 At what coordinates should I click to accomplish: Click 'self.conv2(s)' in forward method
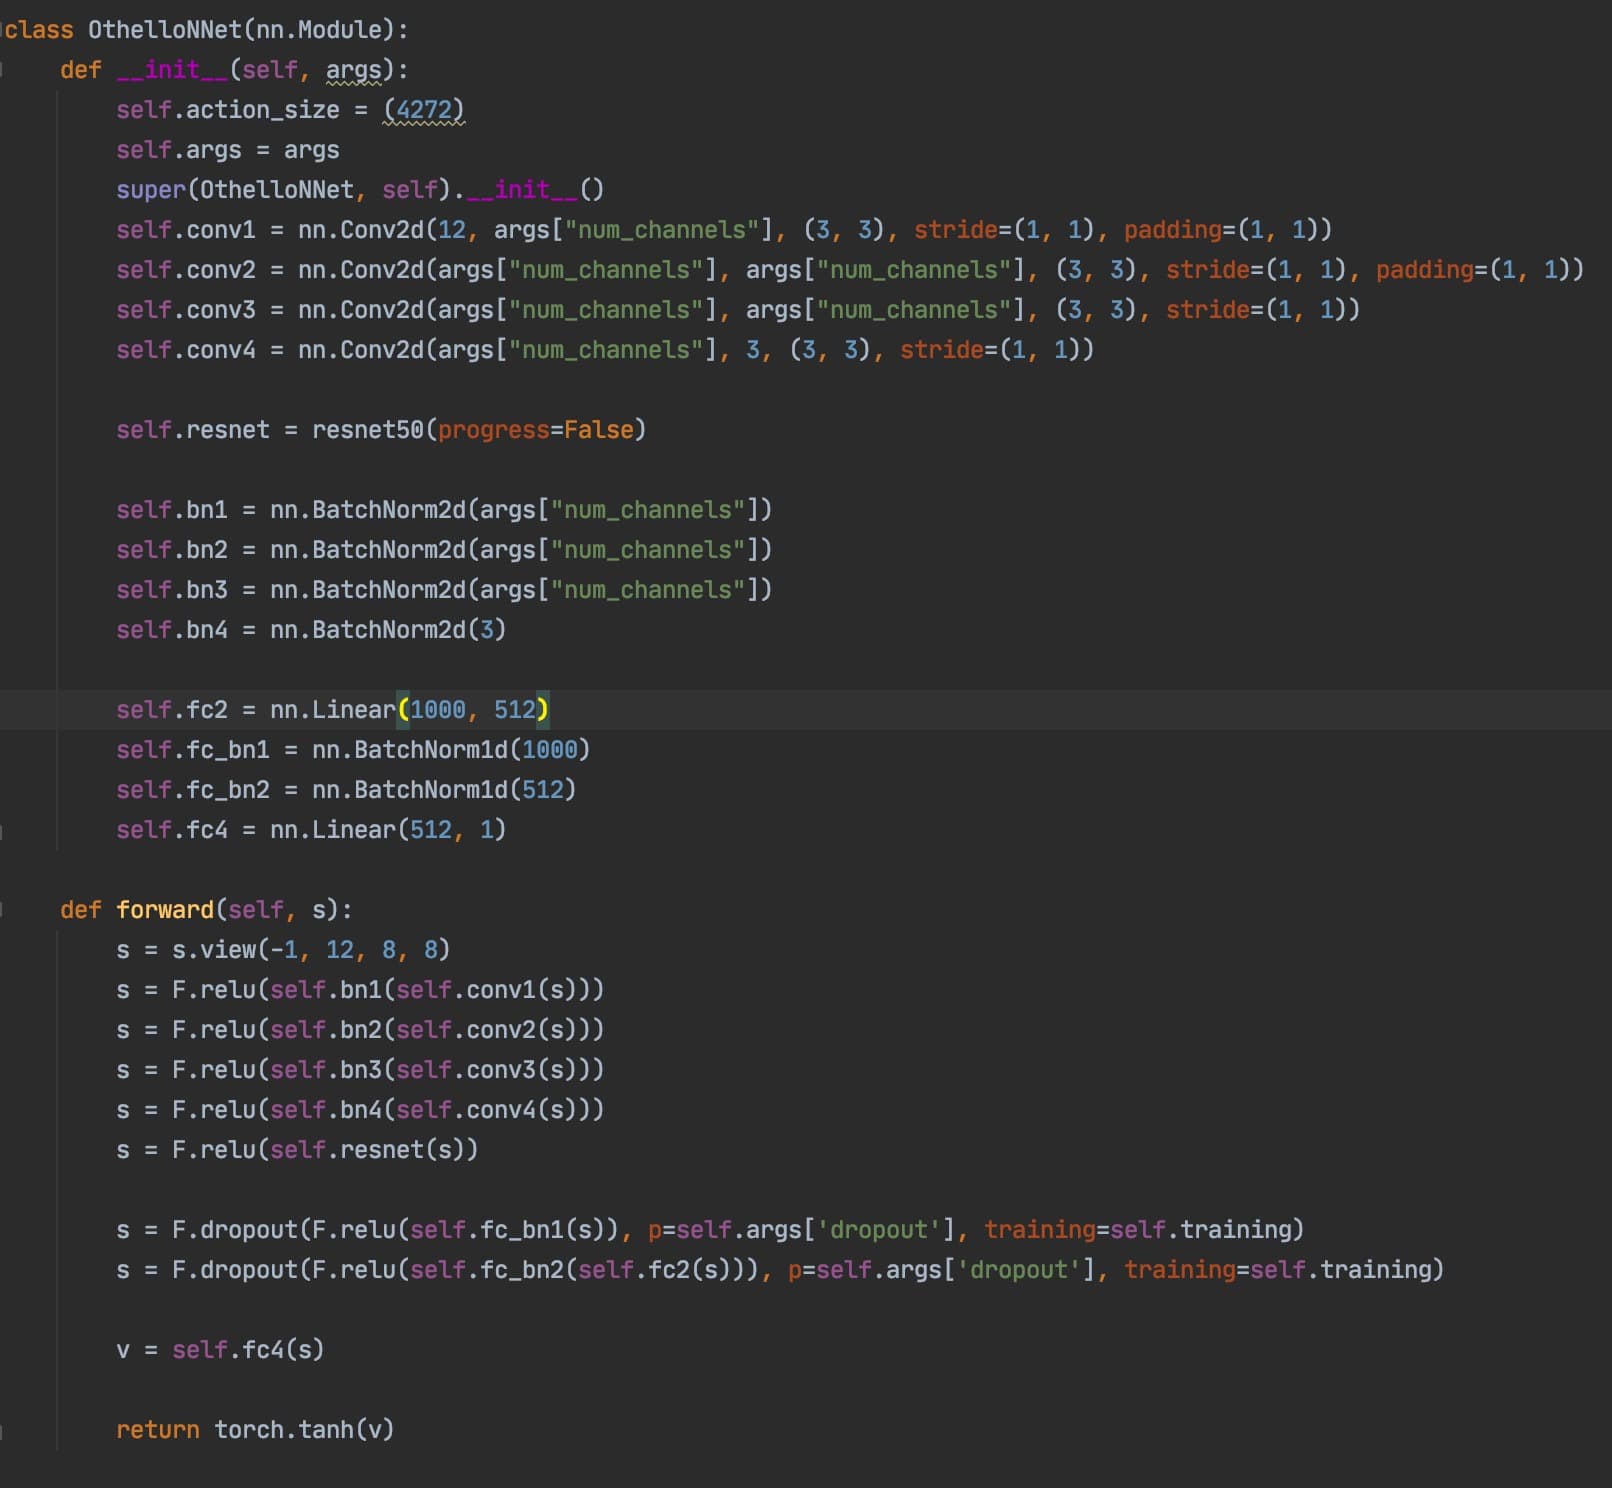486,1030
